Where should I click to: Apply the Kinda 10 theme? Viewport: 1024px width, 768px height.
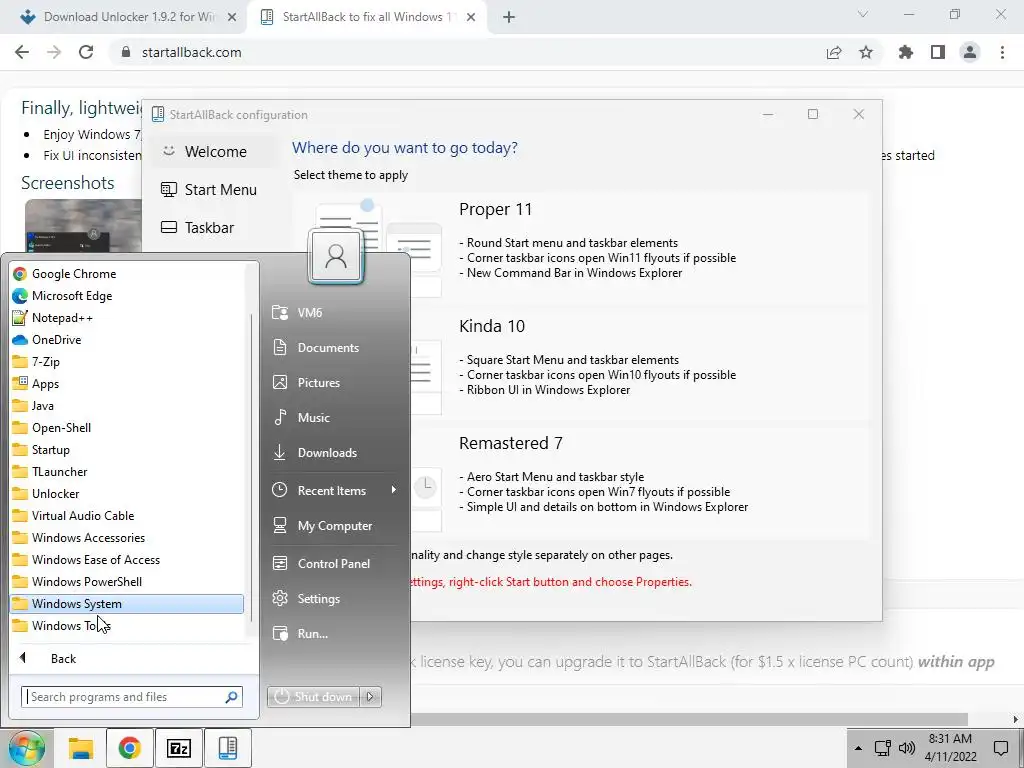pyautogui.click(x=581, y=363)
